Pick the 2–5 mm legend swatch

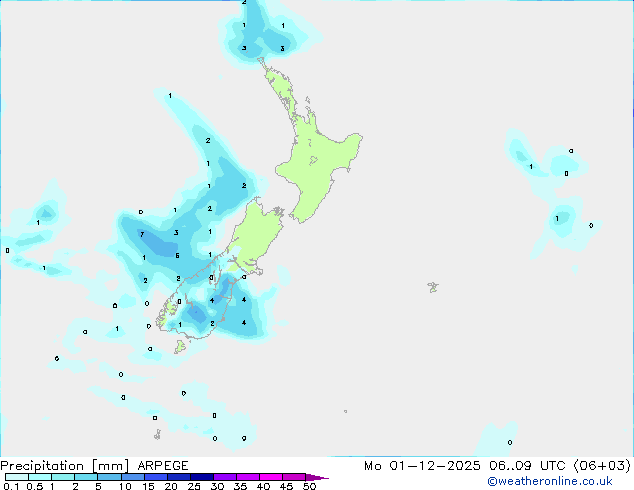tap(86, 477)
